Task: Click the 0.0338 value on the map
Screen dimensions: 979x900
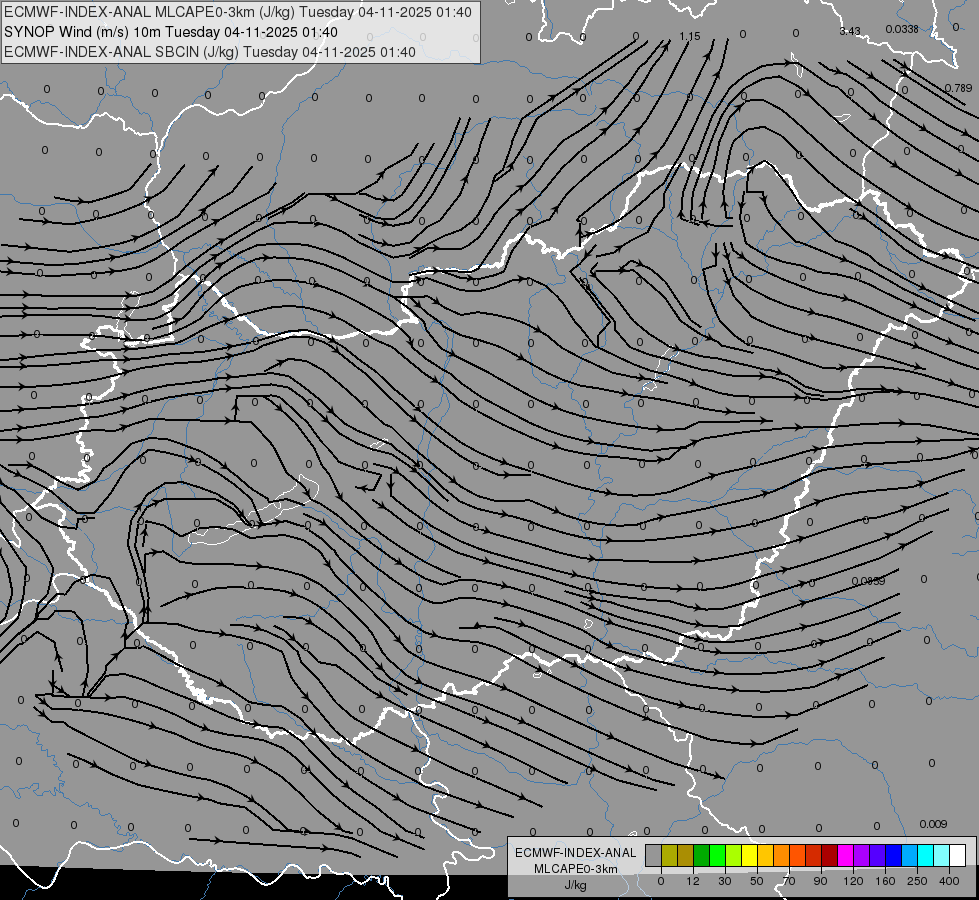Action: [902, 29]
